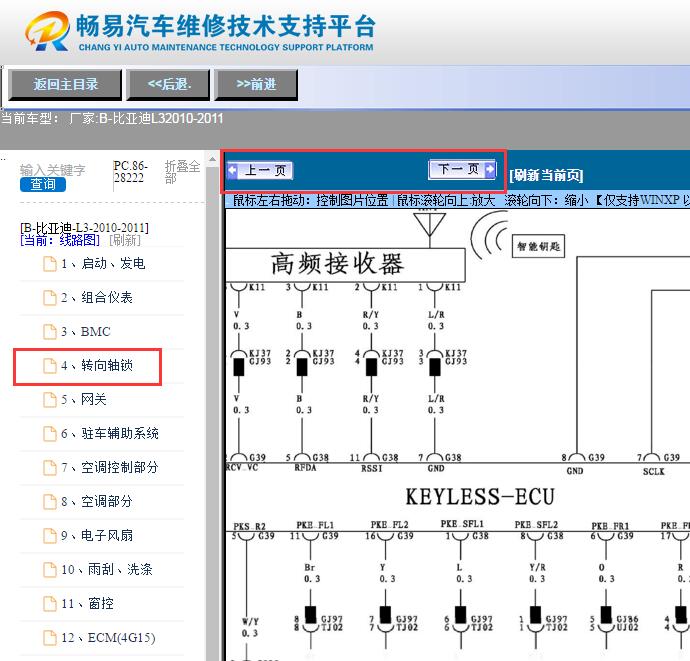690x661 pixels.
Task: Click page icon beside 电子风扇
Action: click(x=50, y=536)
